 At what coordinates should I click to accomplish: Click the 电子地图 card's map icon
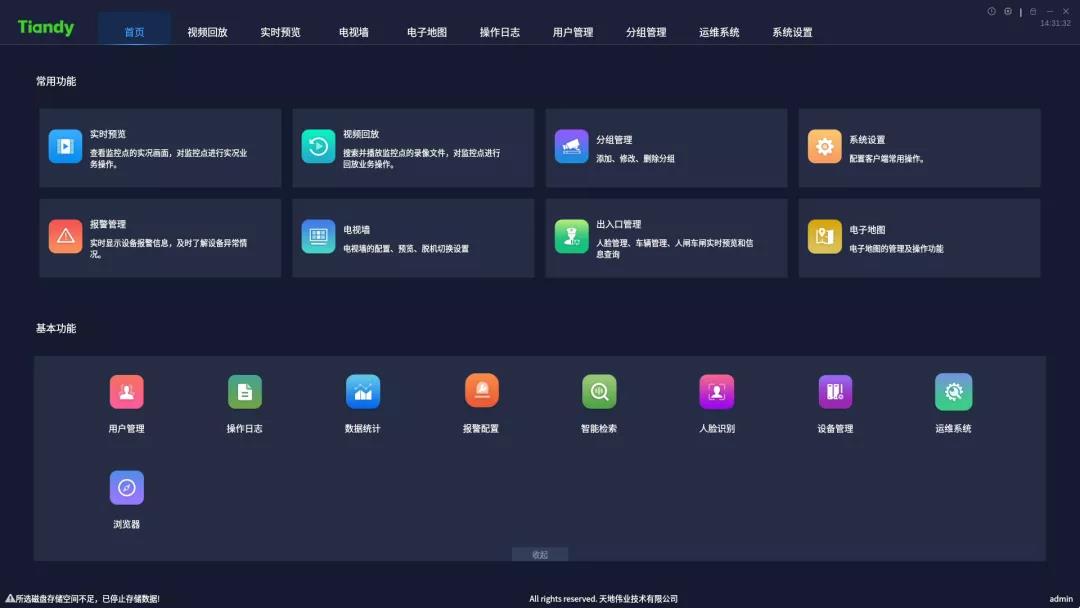pyautogui.click(x=824, y=237)
